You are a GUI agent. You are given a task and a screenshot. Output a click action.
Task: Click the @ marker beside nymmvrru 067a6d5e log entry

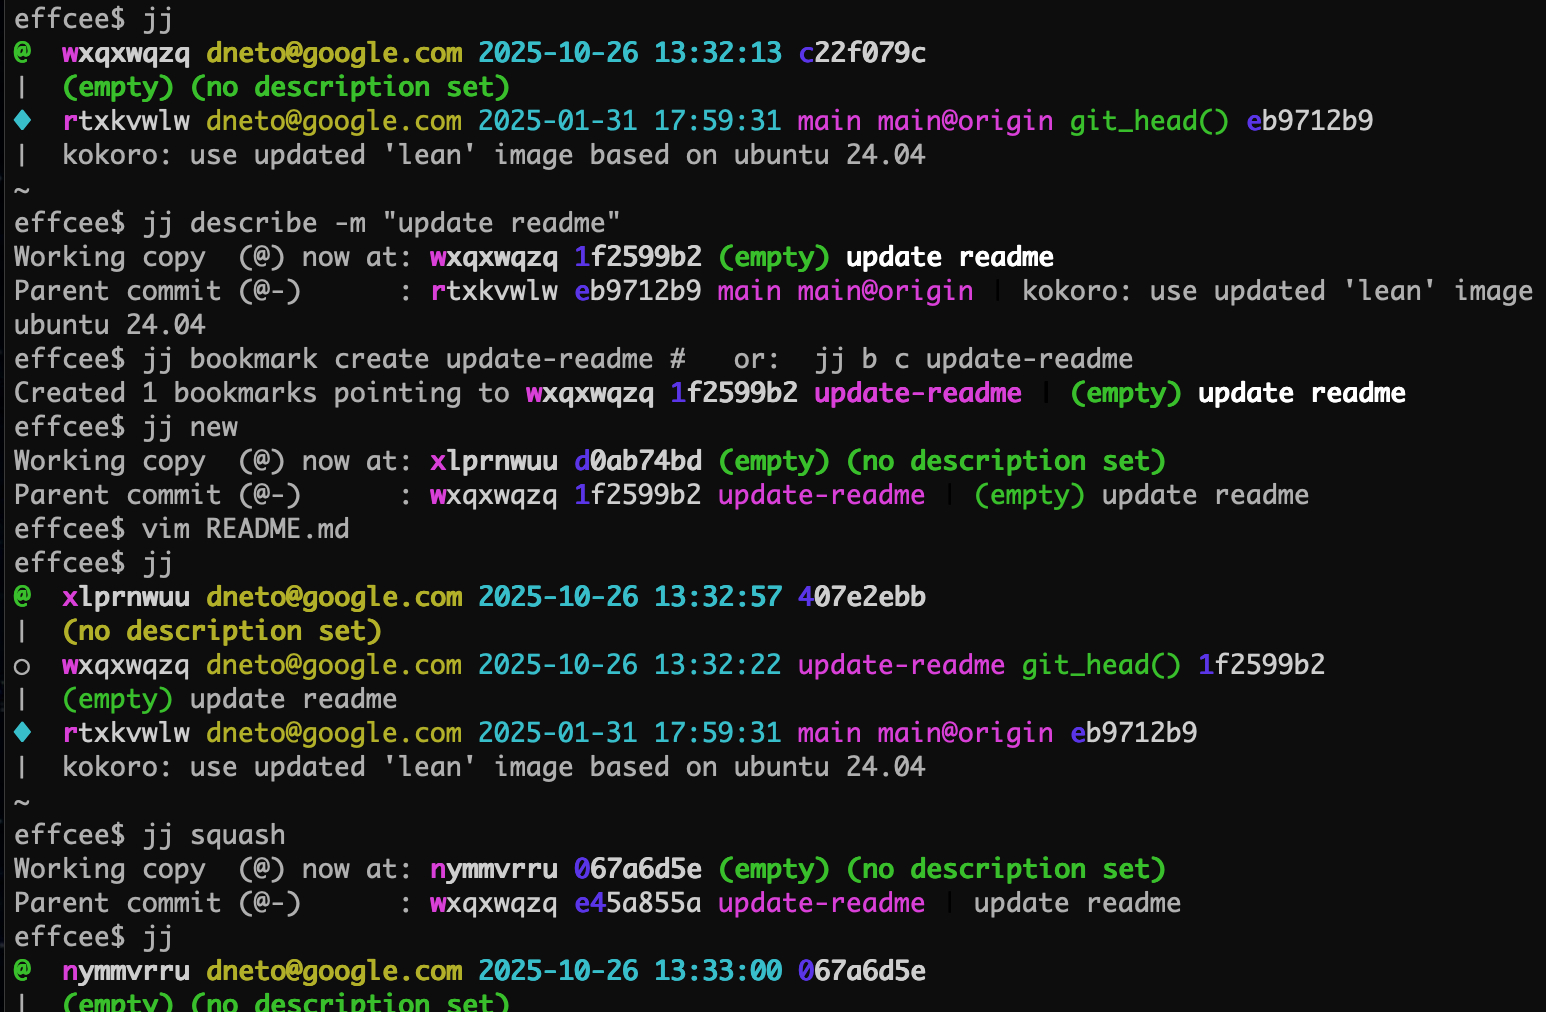click(22, 970)
